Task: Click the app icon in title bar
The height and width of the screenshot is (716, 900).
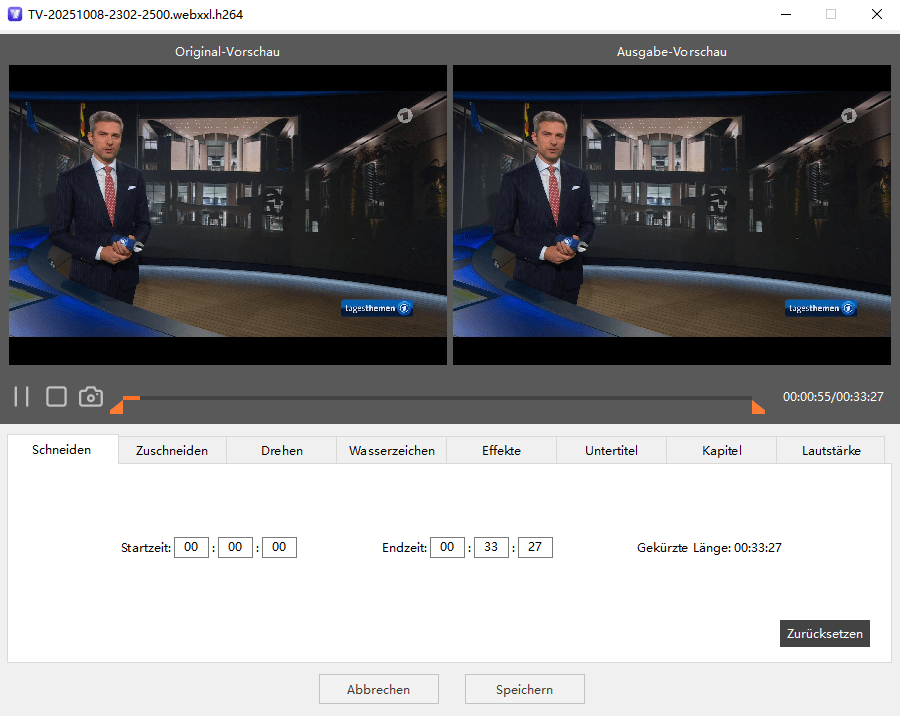Action: pos(15,15)
